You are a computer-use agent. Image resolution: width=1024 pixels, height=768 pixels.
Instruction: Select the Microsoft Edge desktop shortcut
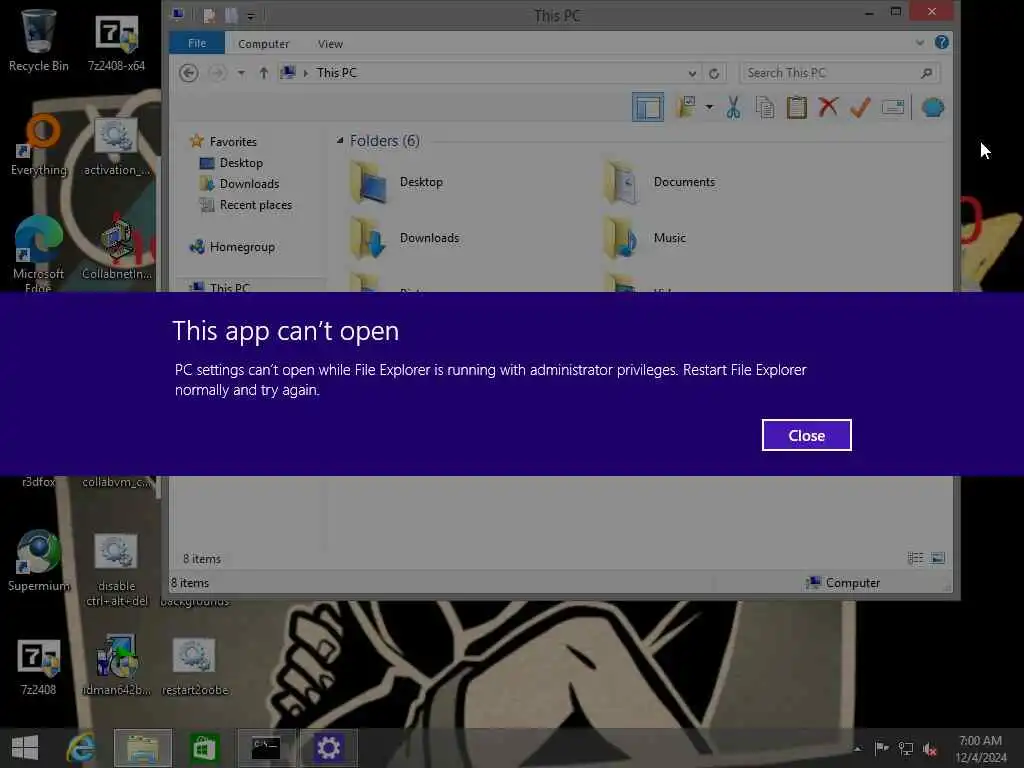[x=39, y=253]
